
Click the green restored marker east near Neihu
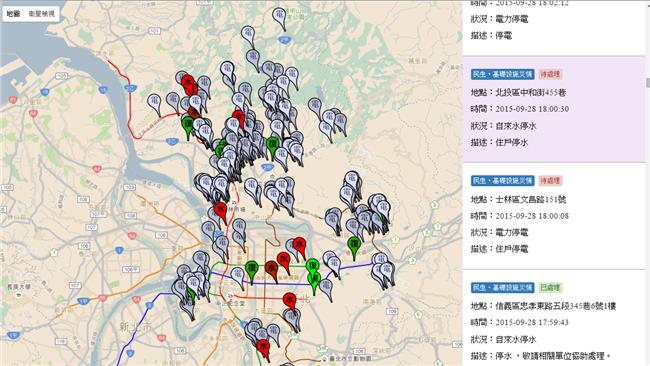(354, 246)
